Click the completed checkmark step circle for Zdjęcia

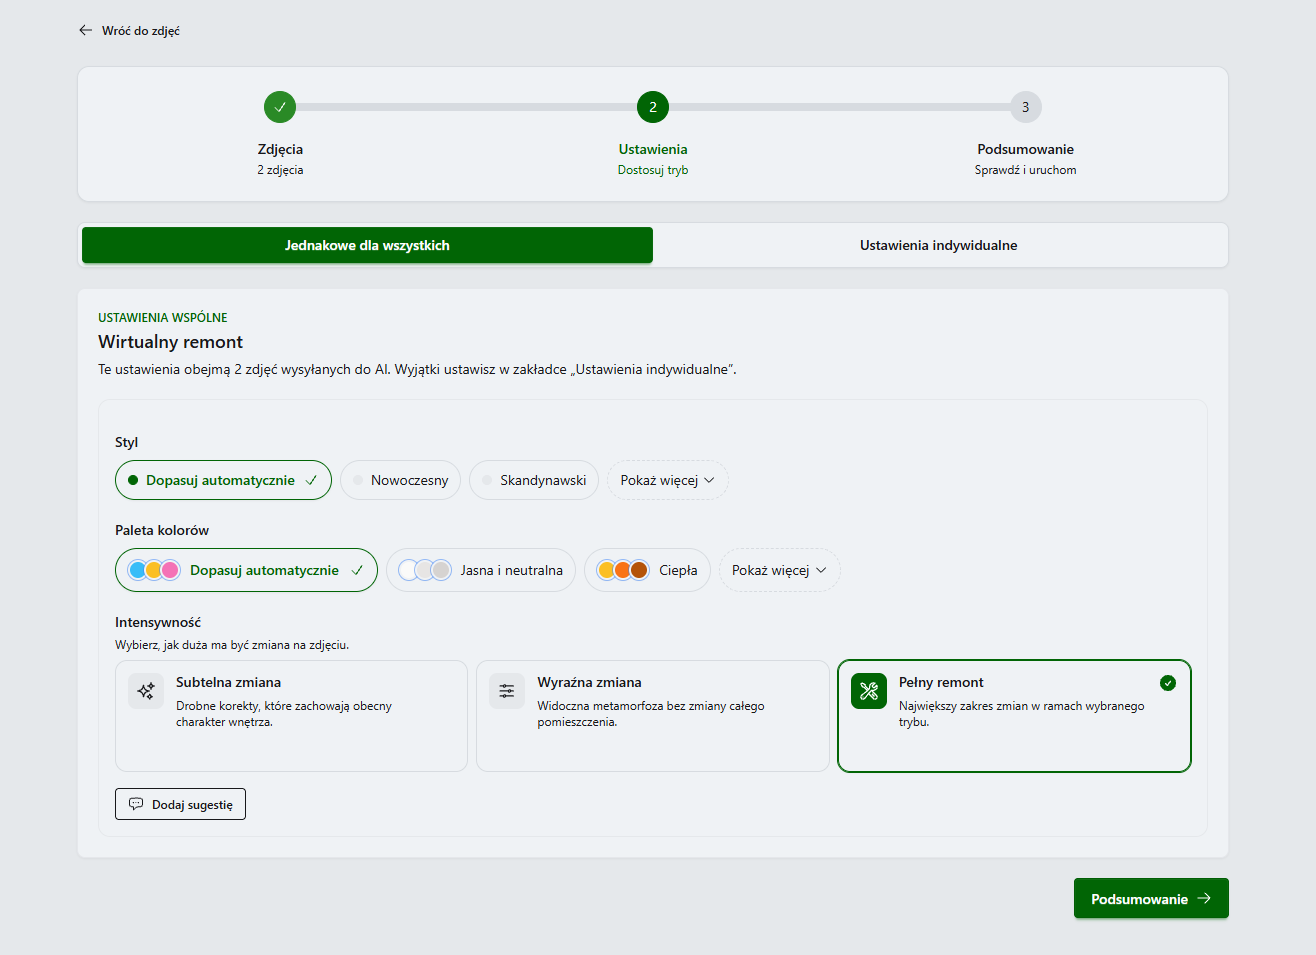coord(280,107)
